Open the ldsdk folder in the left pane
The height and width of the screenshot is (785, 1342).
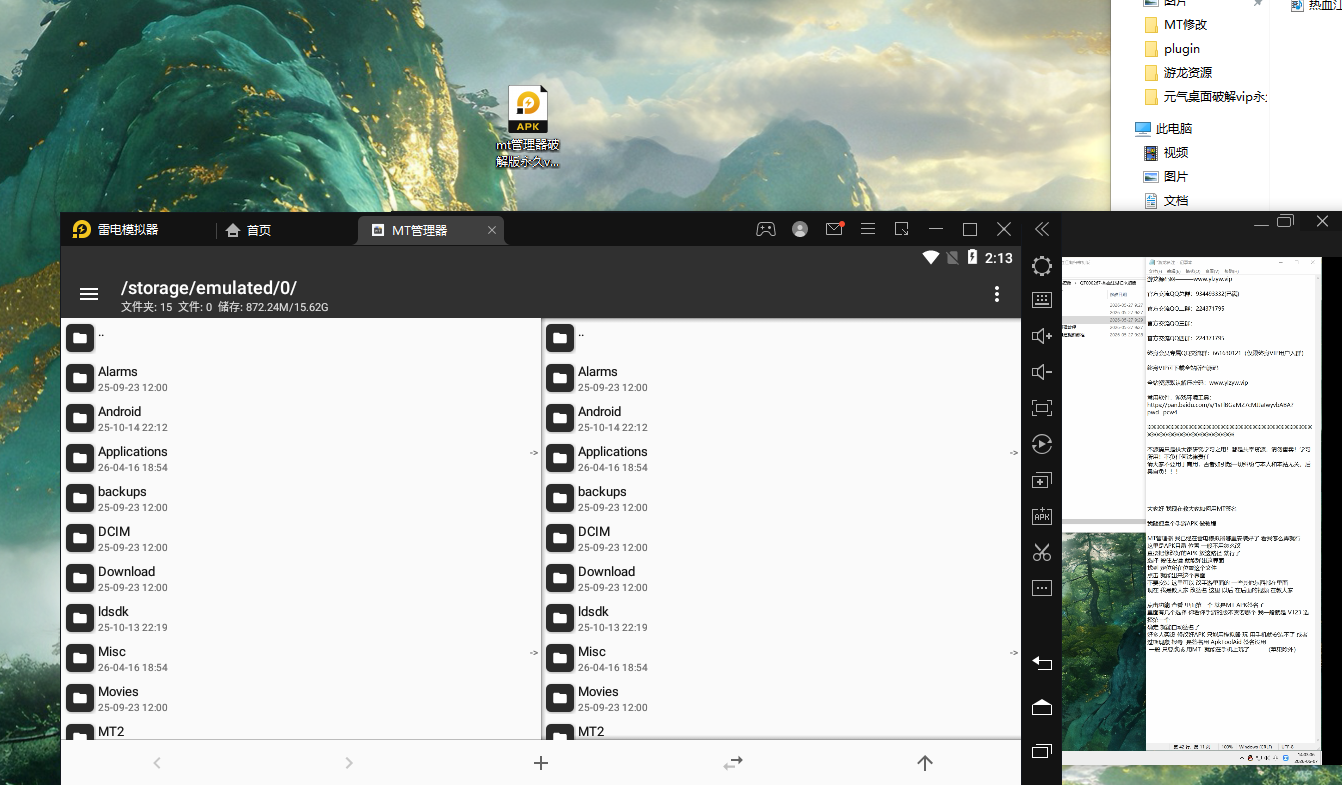[300, 618]
